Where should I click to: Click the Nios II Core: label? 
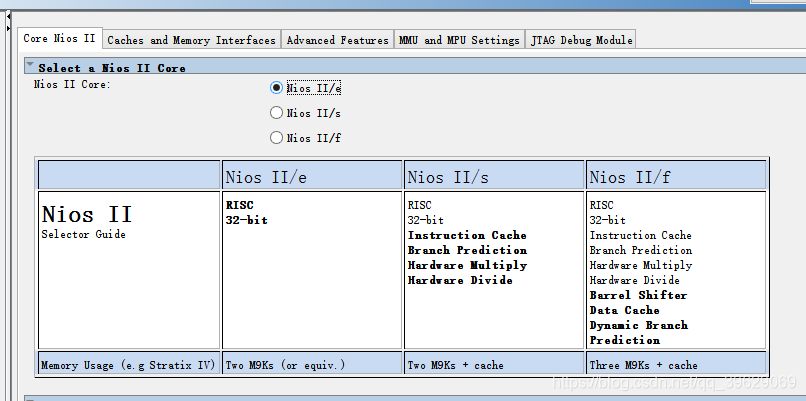pos(72,84)
